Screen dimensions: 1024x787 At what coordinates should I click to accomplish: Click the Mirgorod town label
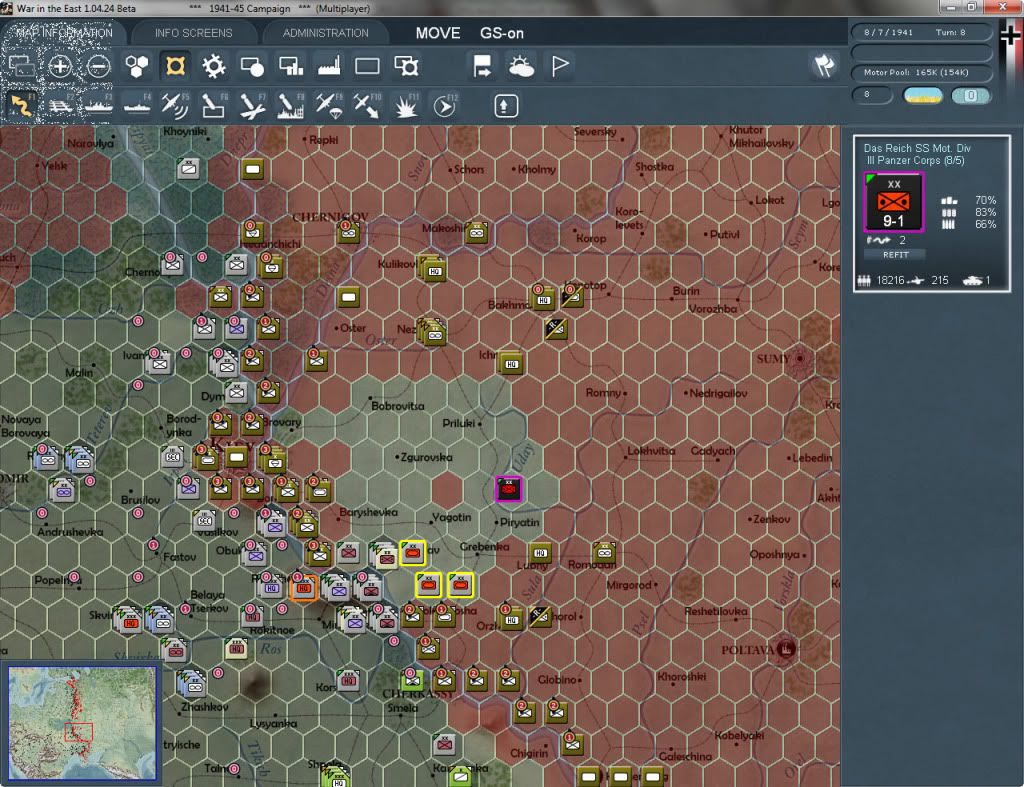pyautogui.click(x=630, y=585)
